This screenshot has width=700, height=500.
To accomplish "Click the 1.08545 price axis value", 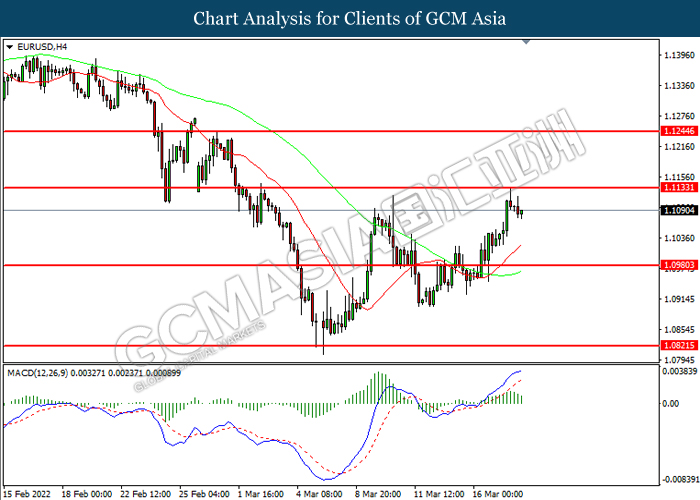I will 679,329.
